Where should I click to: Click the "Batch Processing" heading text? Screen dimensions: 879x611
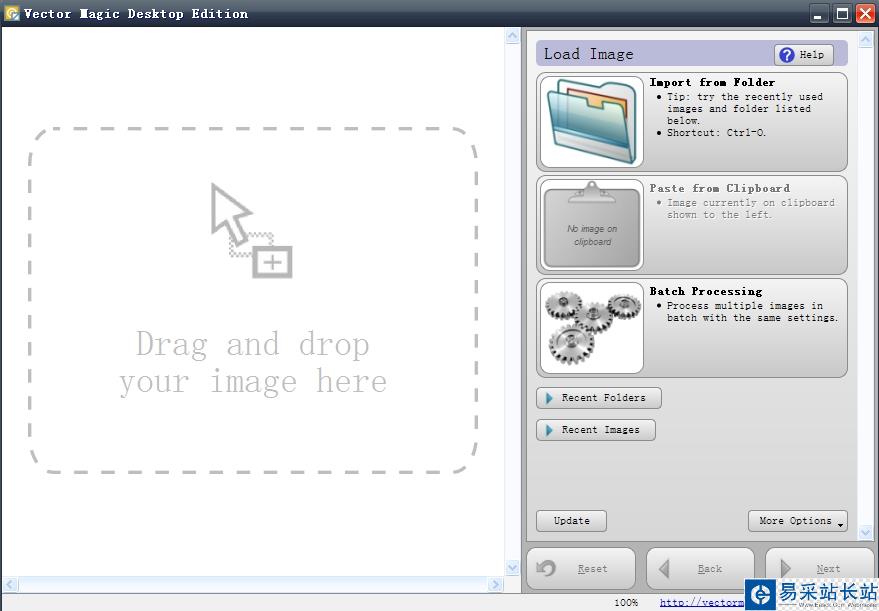(x=706, y=291)
